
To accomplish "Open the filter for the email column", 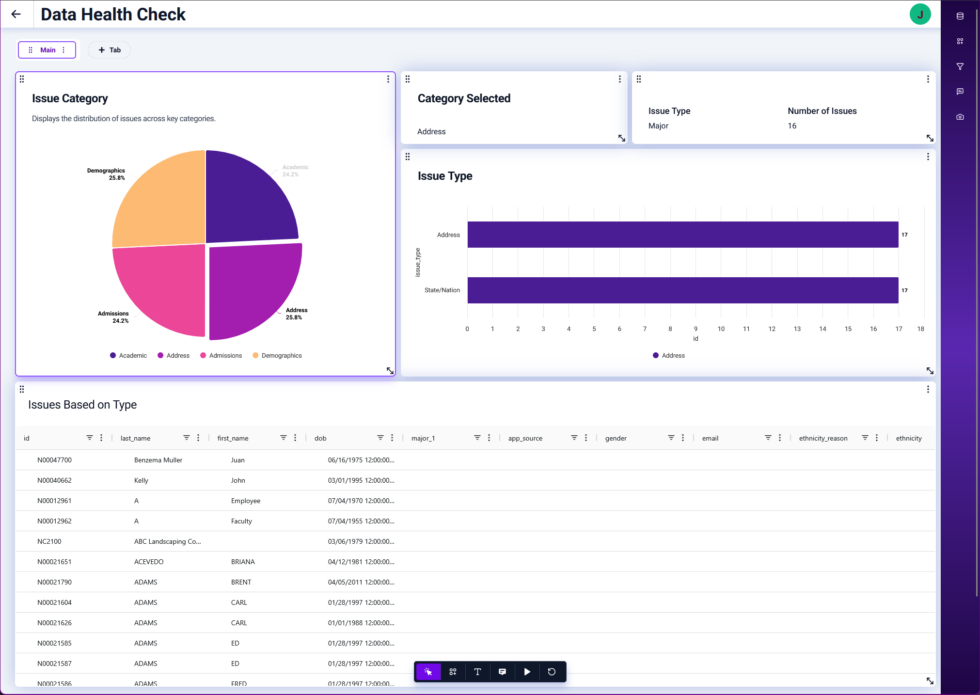I will (768, 438).
